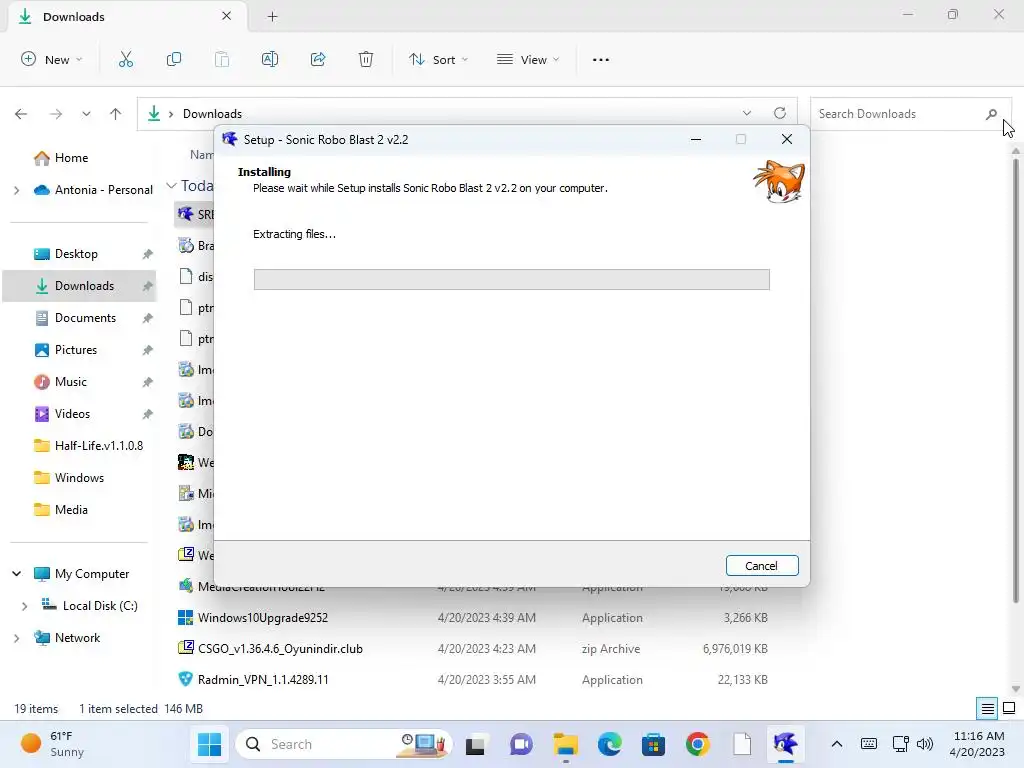Screen dimensions: 1024x768
Task: Open the Sort options dropdown
Action: tap(438, 59)
